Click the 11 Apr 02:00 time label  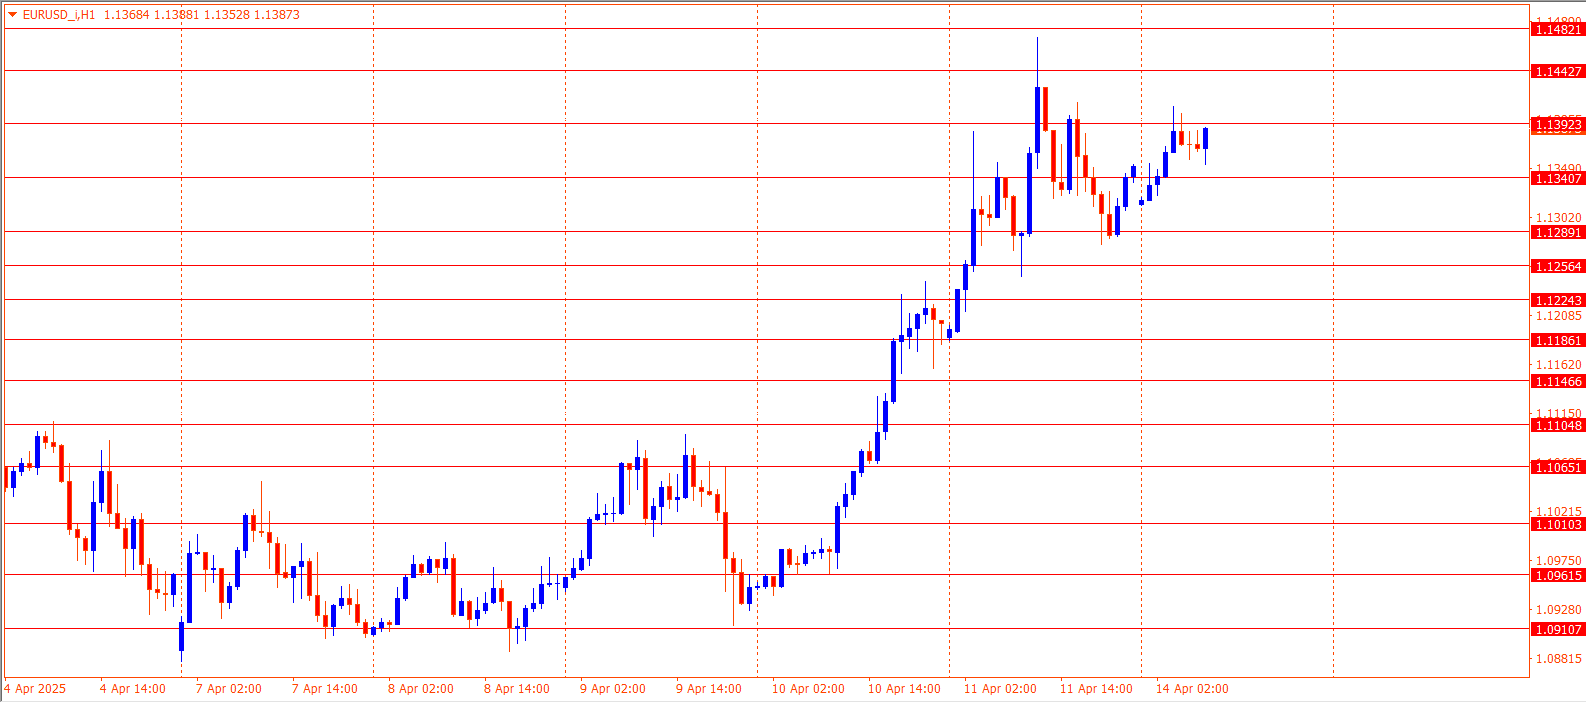tap(1000, 689)
